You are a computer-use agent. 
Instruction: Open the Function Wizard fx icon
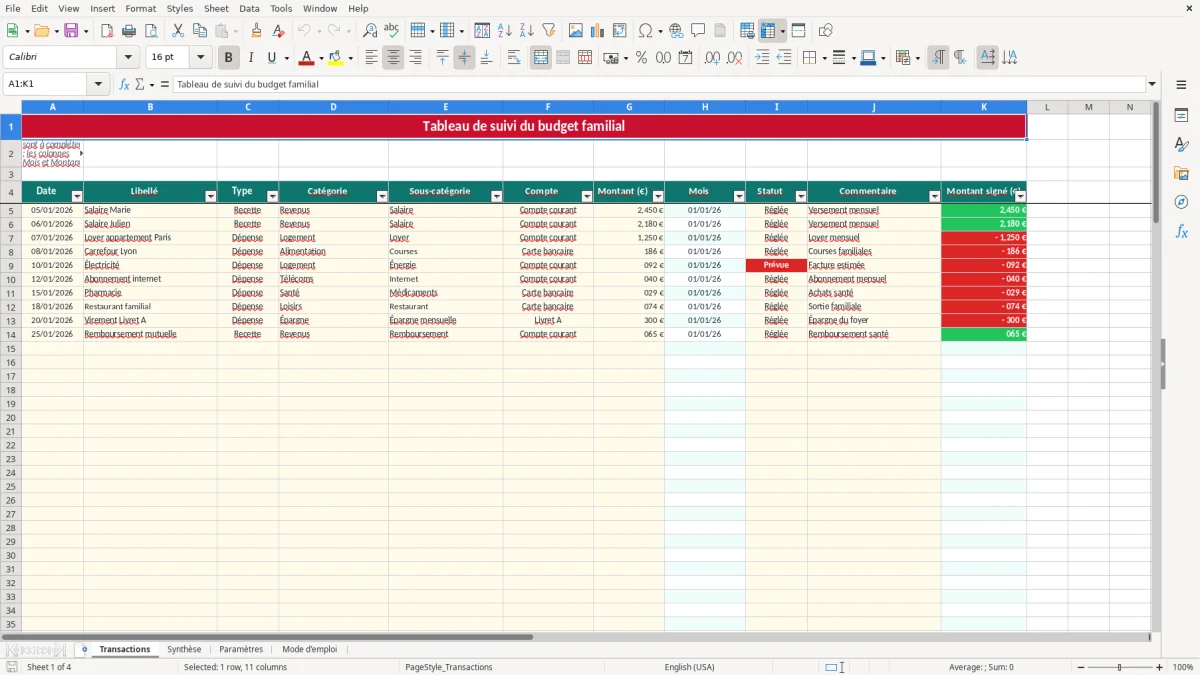[x=124, y=85]
